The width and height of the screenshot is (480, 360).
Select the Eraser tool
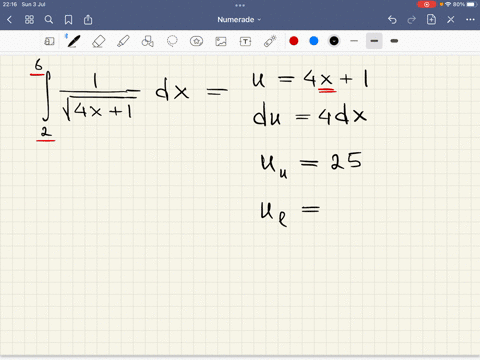[x=99, y=41]
